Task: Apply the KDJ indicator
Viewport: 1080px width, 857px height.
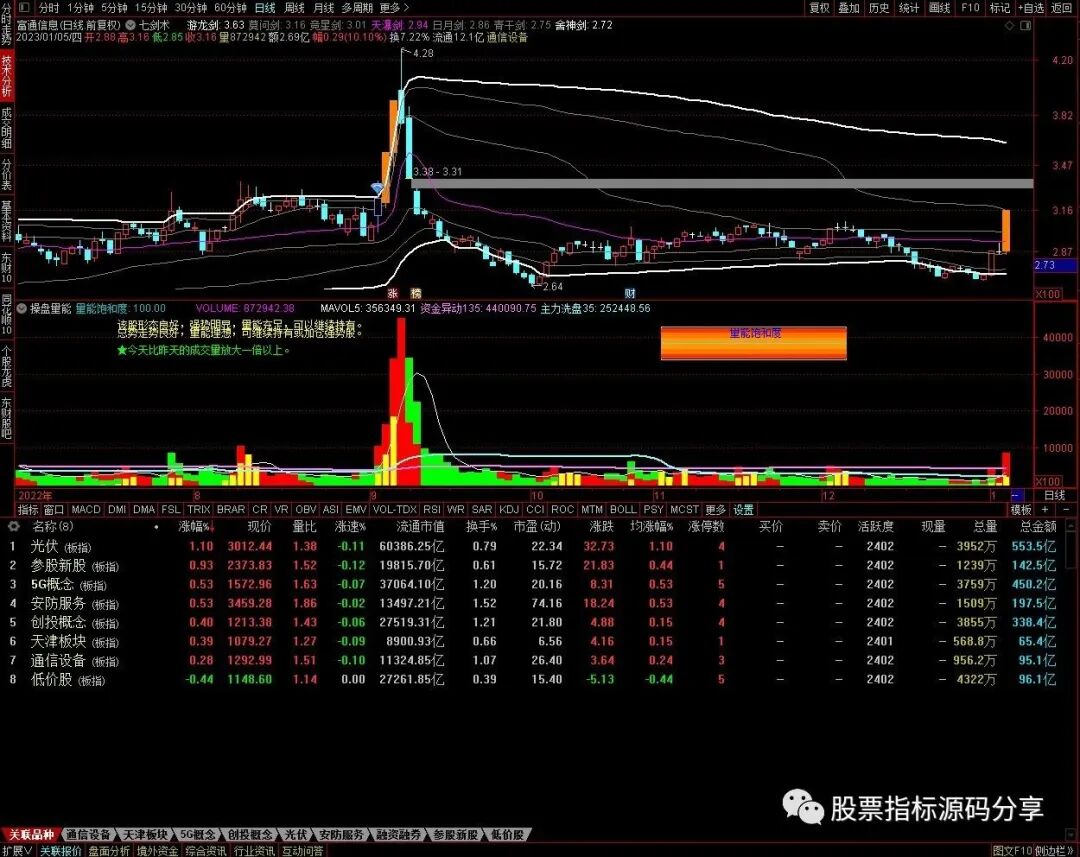Action: point(509,510)
